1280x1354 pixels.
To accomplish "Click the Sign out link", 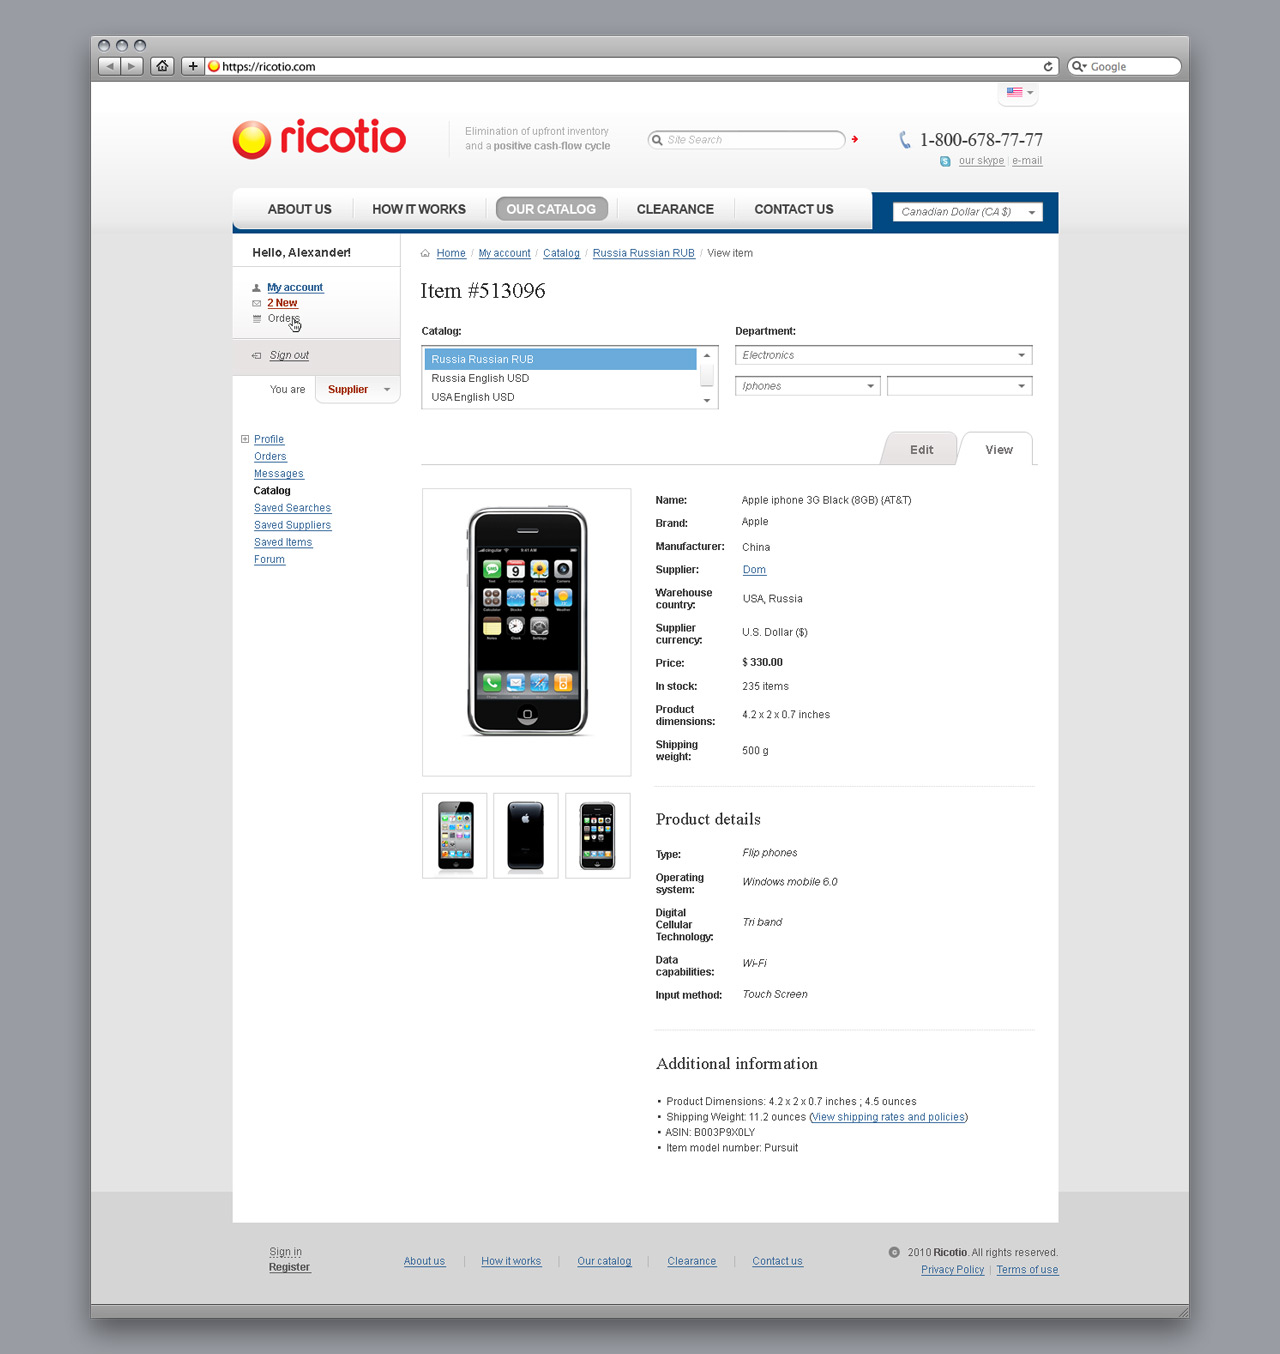I will click(289, 355).
